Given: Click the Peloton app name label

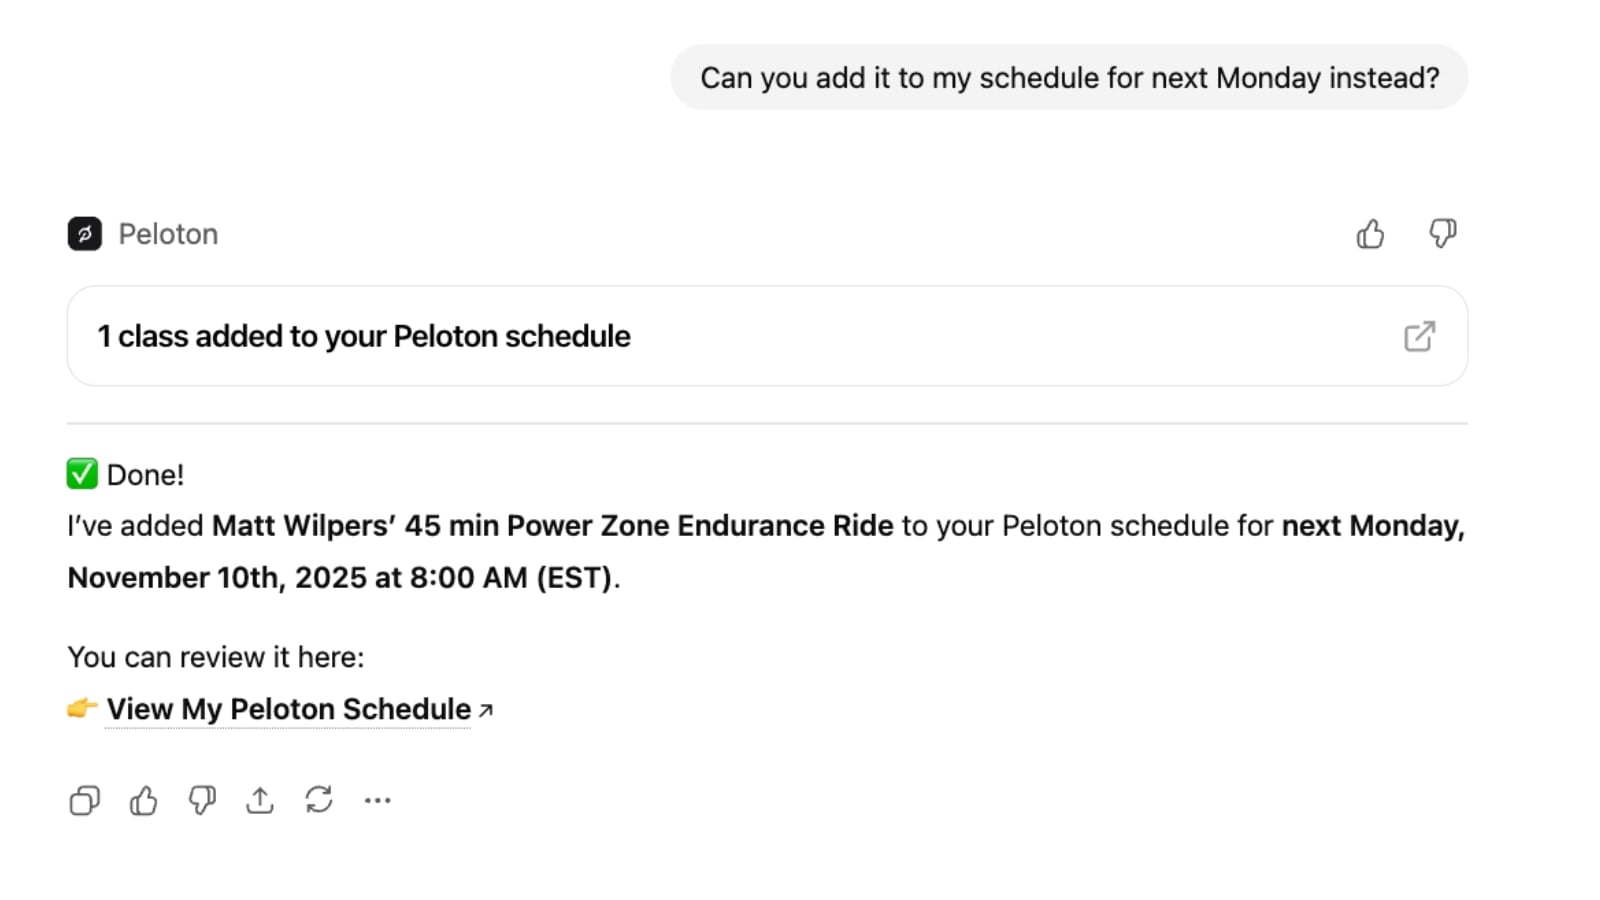Looking at the screenshot, I should tap(168, 234).
